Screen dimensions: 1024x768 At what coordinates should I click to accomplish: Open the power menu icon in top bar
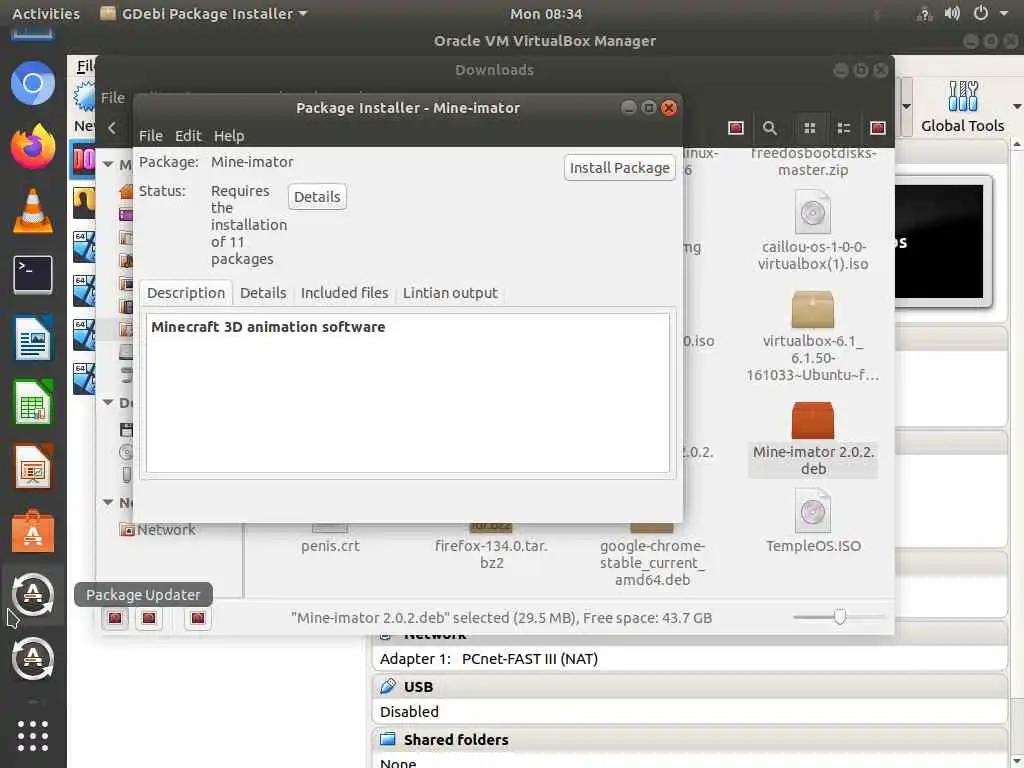[x=980, y=13]
